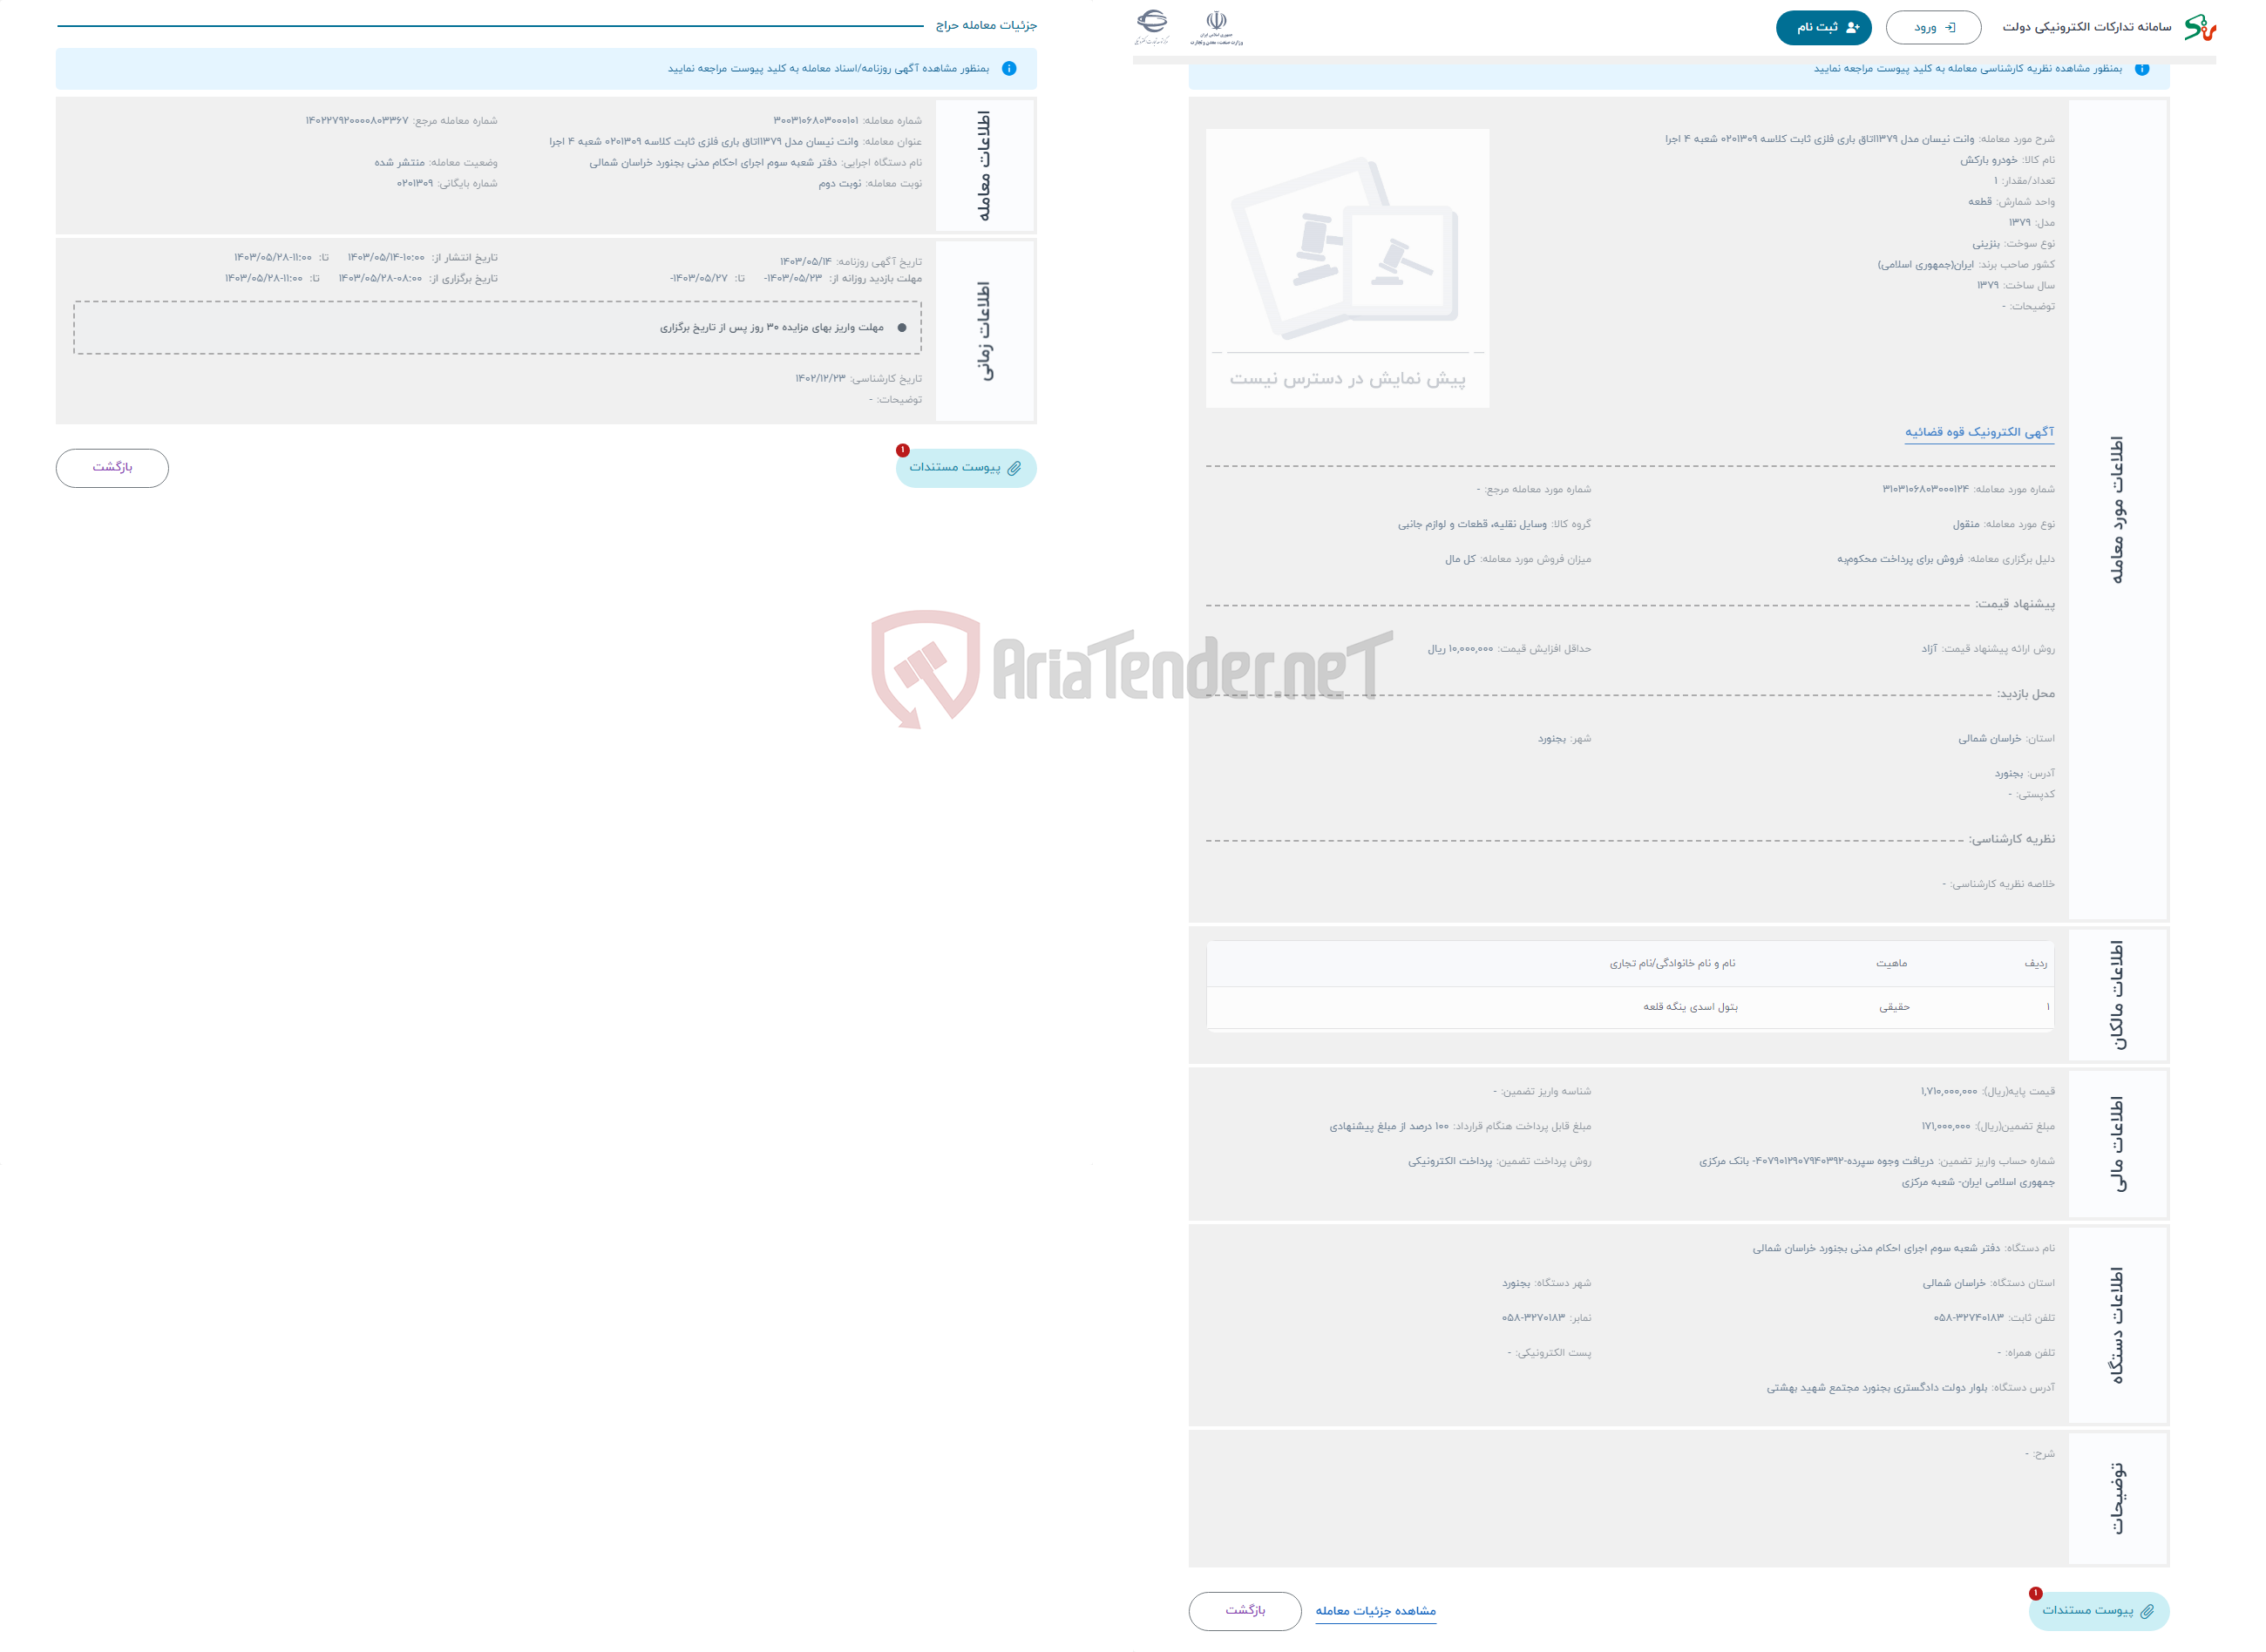Click بازگشت on the left details panel
The height and width of the screenshot is (1652, 2266).
(112, 466)
